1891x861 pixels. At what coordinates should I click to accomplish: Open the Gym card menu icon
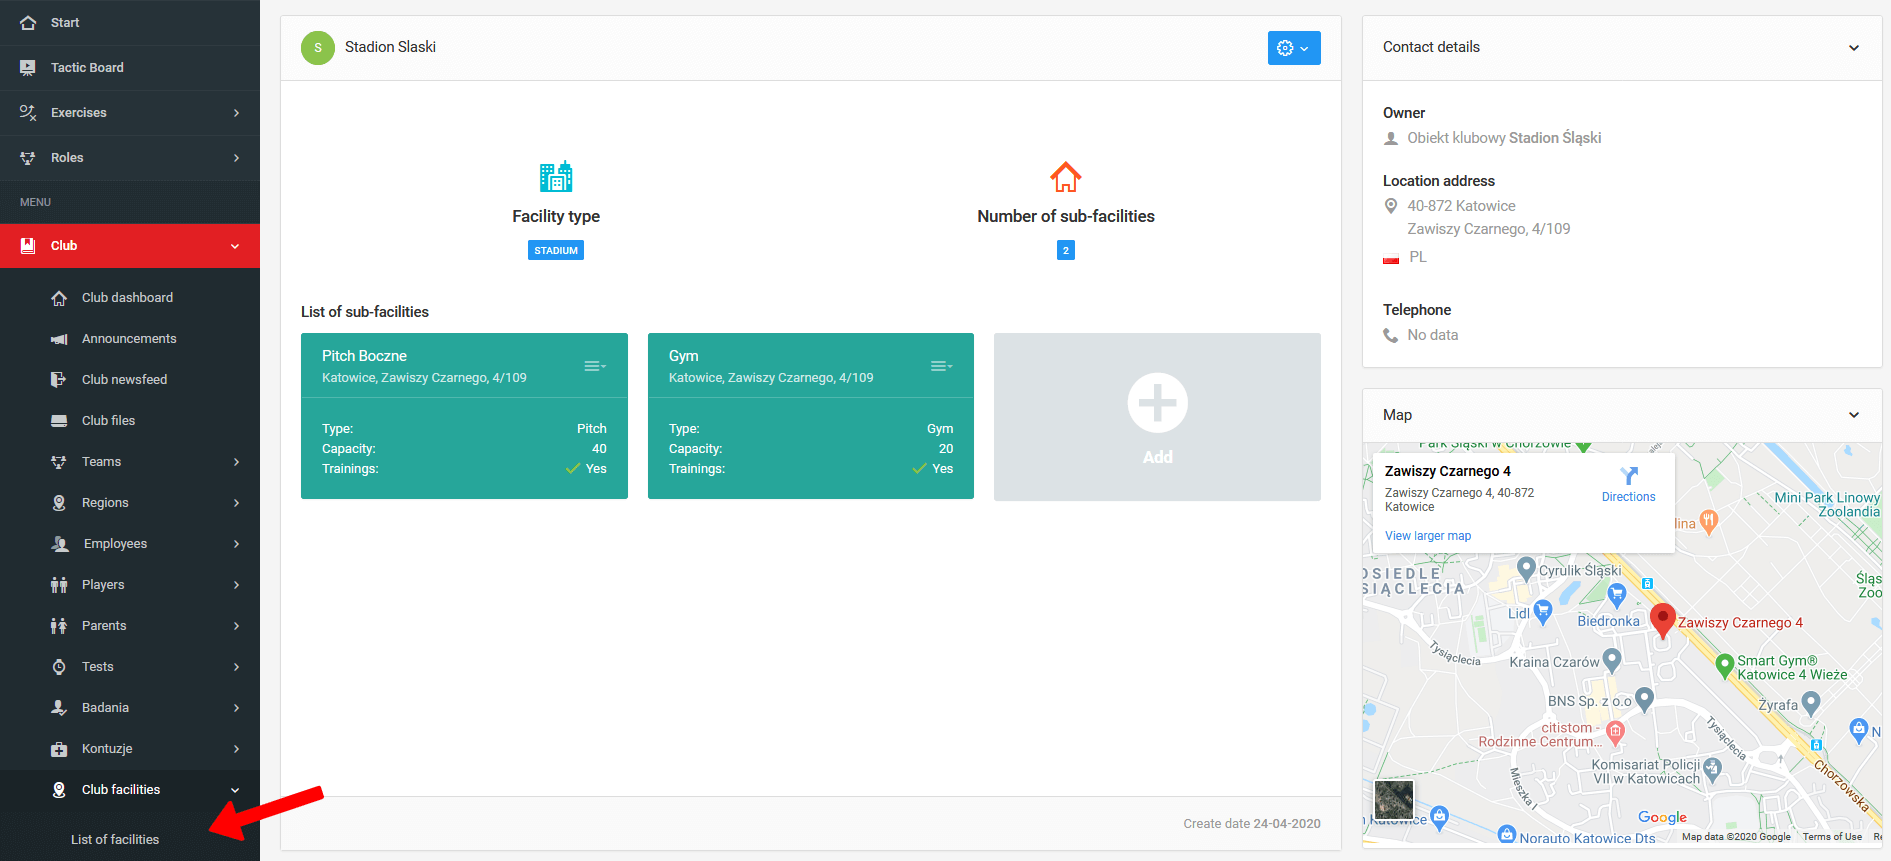pos(941,366)
